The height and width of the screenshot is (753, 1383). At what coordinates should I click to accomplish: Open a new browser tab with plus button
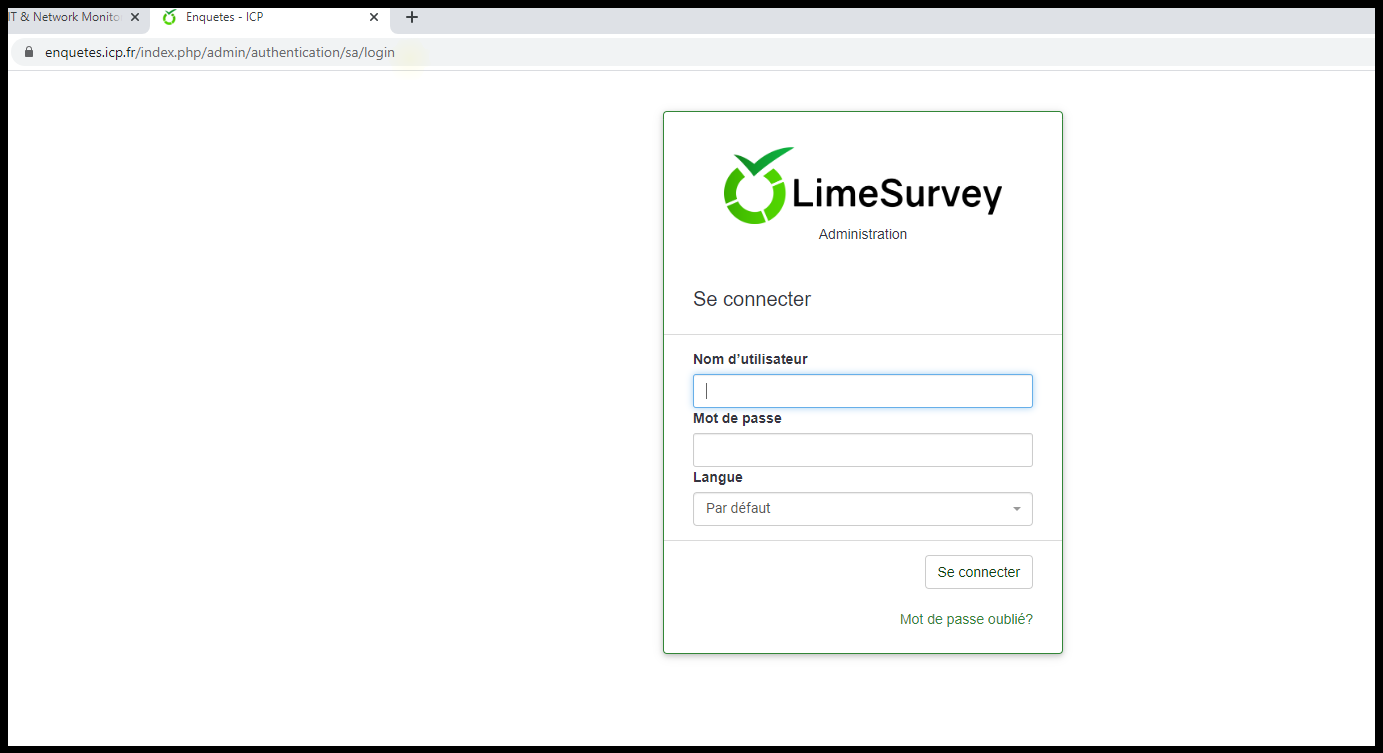(411, 17)
